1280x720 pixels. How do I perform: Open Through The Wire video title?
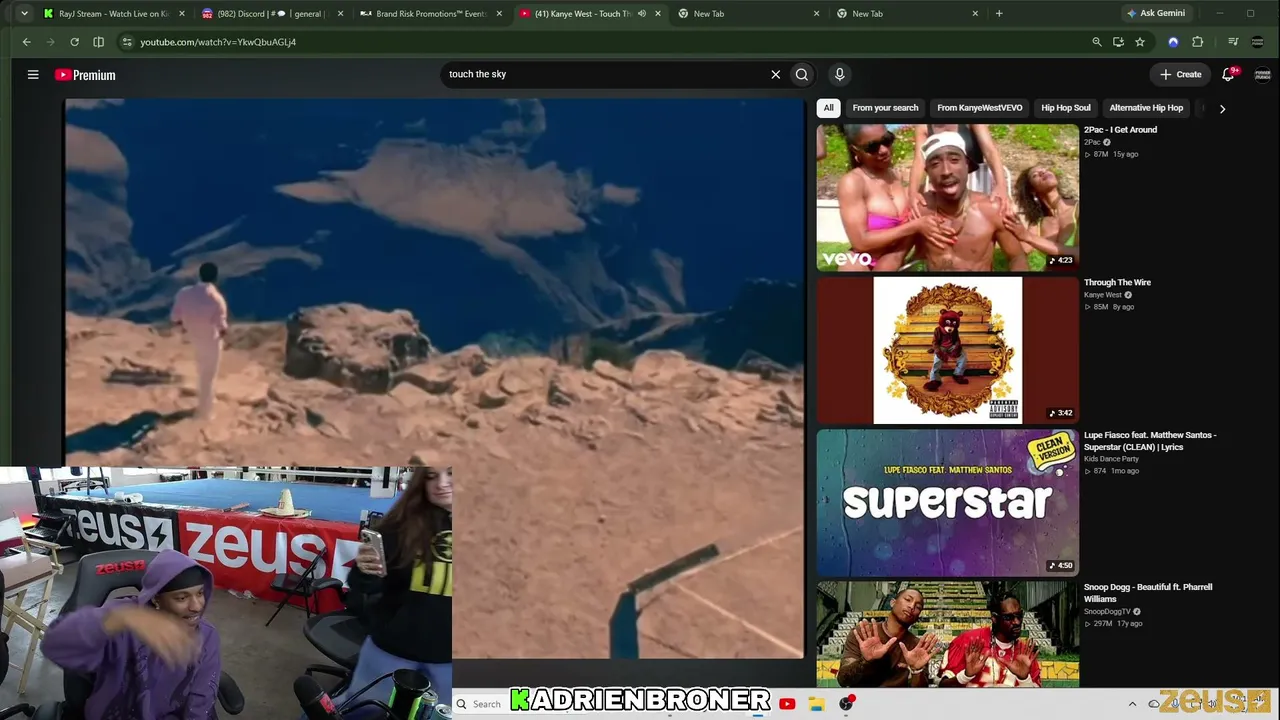[1117, 283]
